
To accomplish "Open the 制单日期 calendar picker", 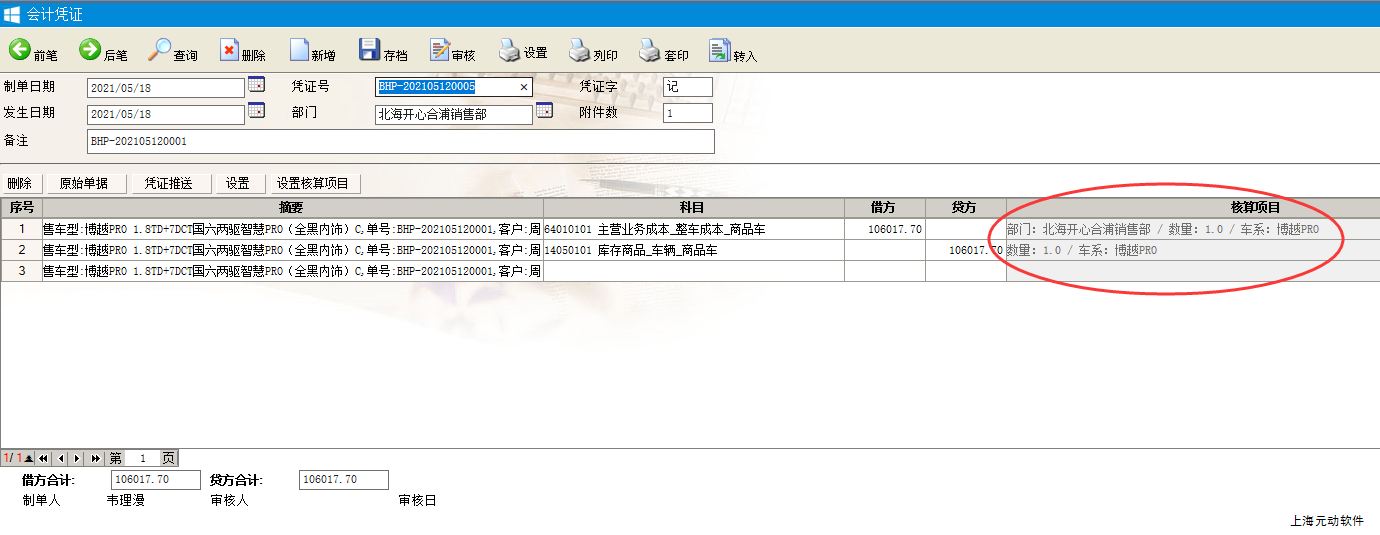I will click(x=256, y=85).
